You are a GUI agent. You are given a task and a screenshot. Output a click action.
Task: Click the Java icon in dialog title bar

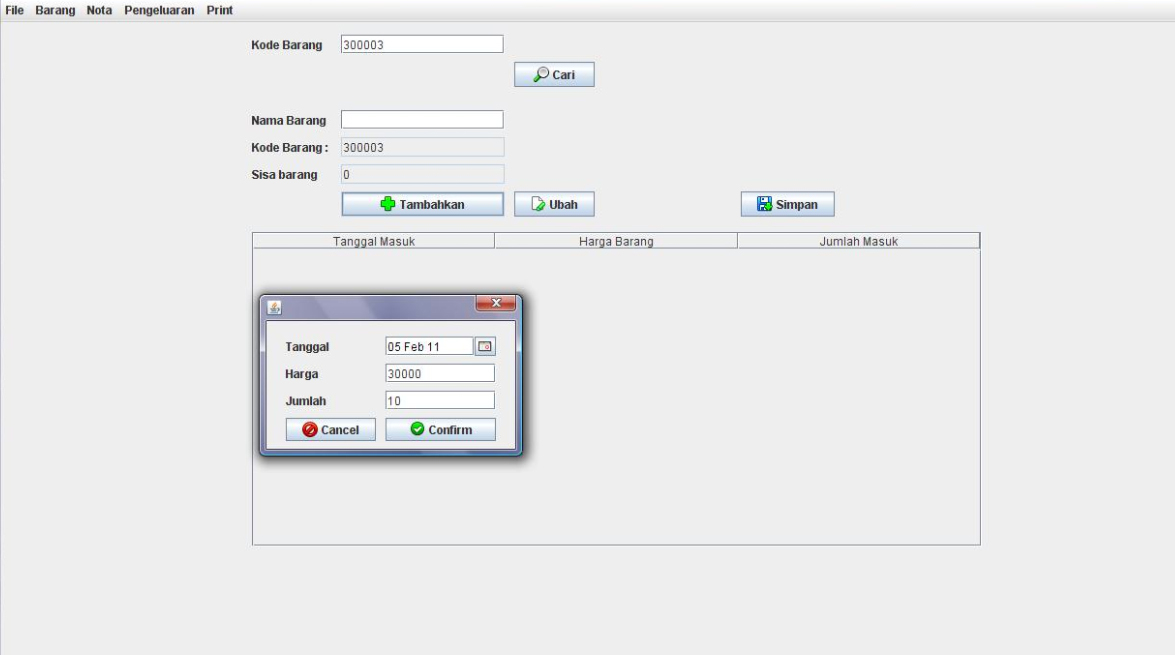(274, 307)
